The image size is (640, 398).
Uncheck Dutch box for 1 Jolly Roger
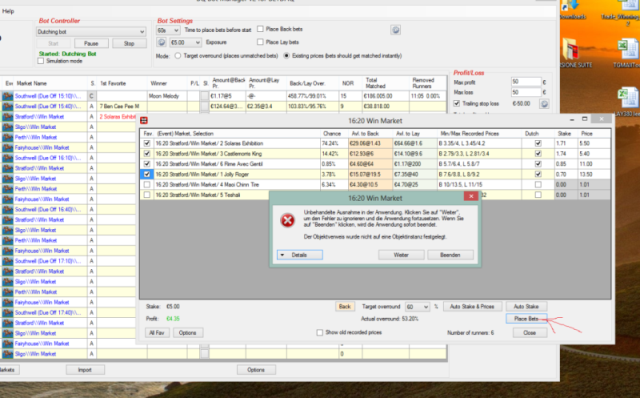538,174
